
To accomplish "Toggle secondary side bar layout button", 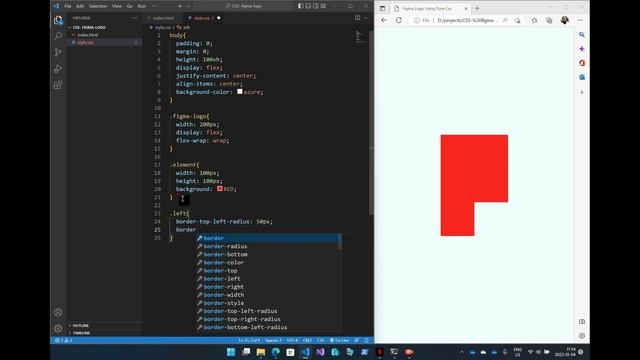I will 316,6.
